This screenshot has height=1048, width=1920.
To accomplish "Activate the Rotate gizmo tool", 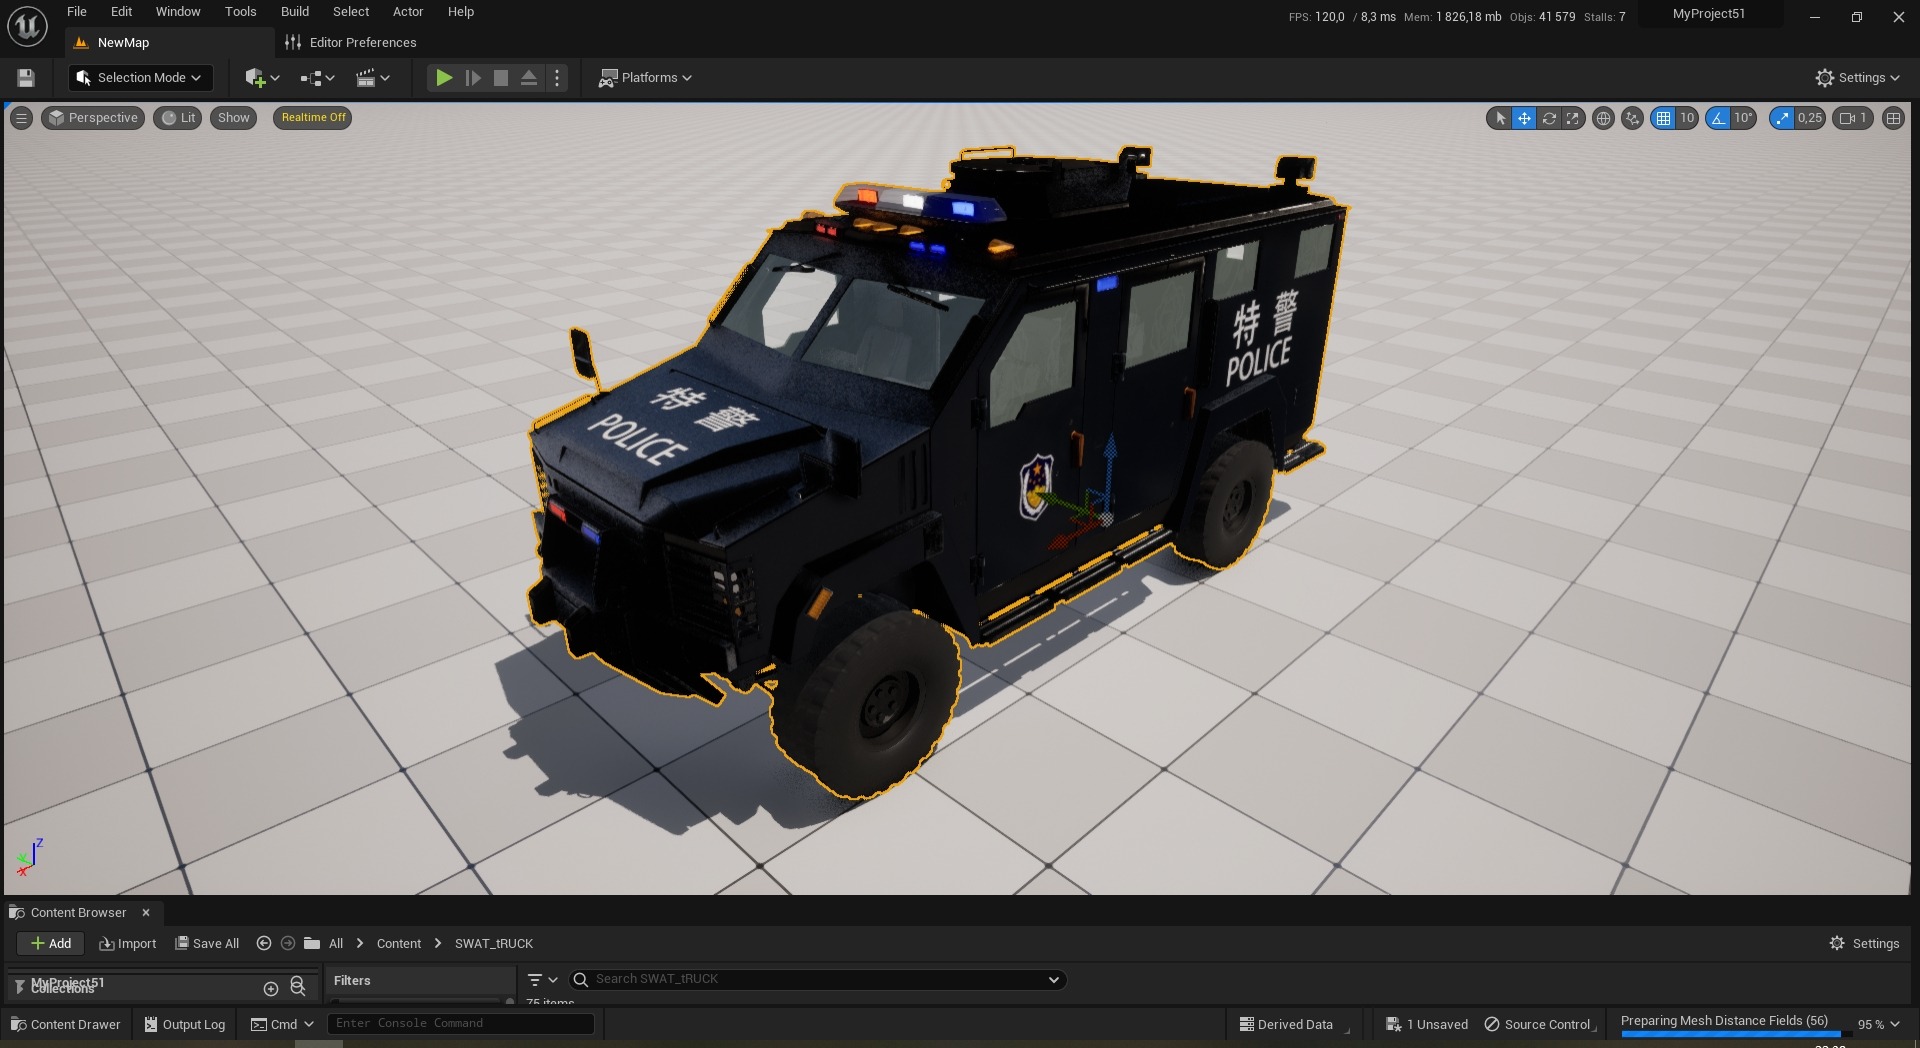I will point(1549,118).
